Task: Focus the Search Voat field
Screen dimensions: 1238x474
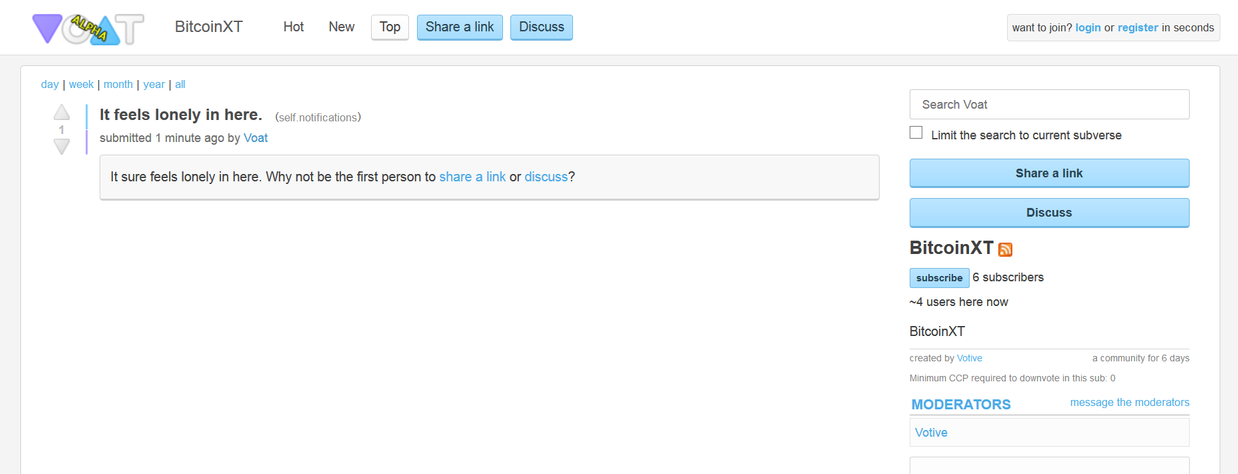Action: click(x=1049, y=104)
